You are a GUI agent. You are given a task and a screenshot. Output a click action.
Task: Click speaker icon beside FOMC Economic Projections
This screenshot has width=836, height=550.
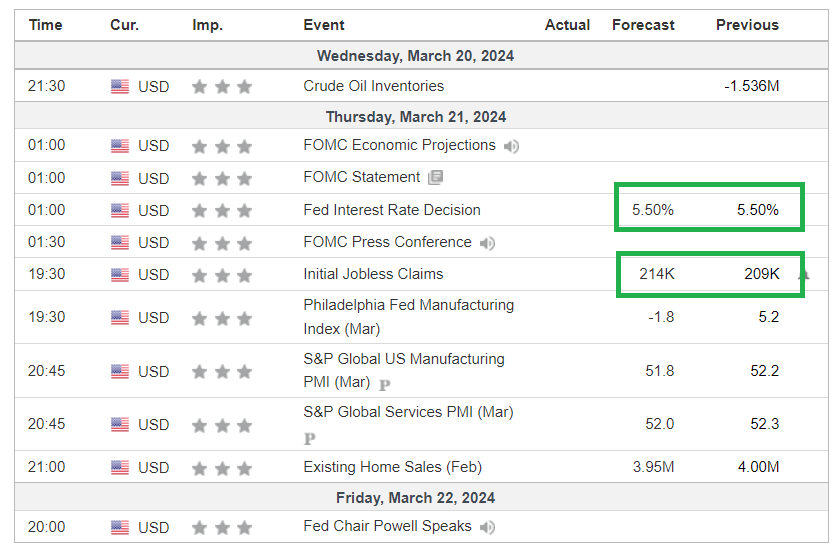(511, 146)
